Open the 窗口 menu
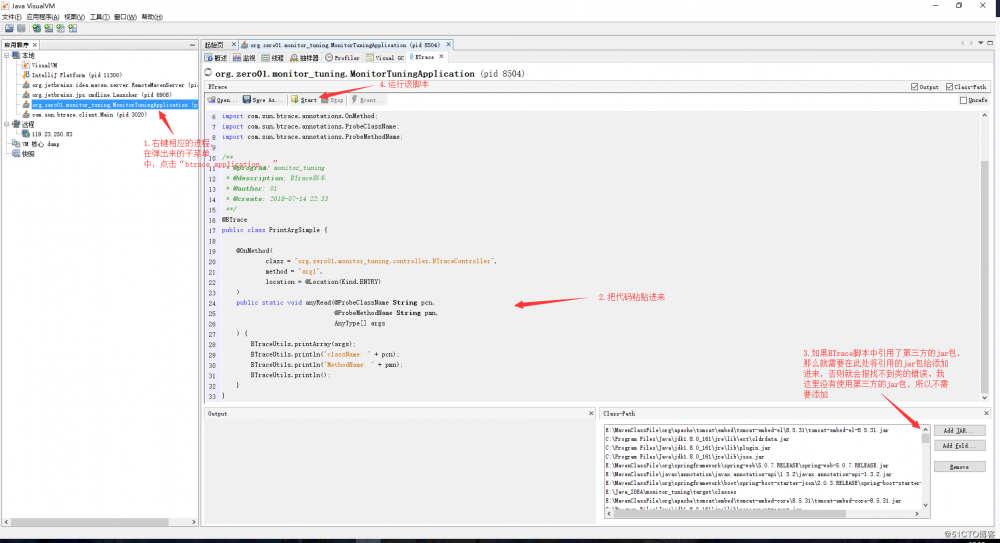The width and height of the screenshot is (1000, 543). coord(125,17)
